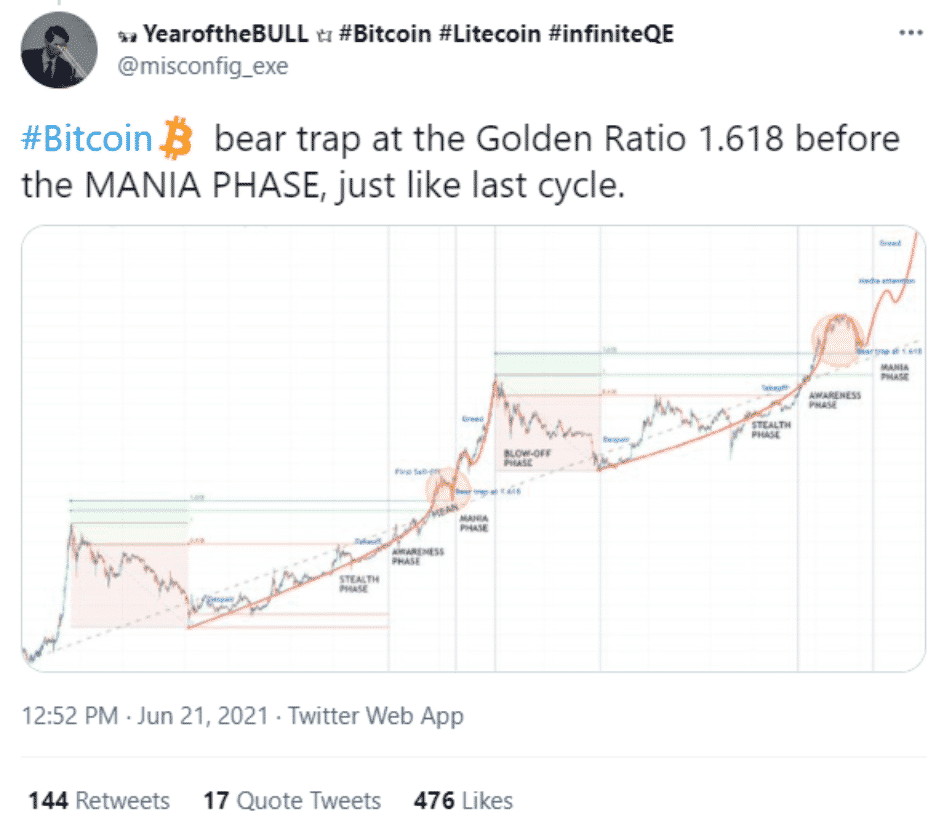Image resolution: width=944 pixels, height=835 pixels.
Task: Open the blue #Bitcoin hashtag link
Action: (86, 141)
